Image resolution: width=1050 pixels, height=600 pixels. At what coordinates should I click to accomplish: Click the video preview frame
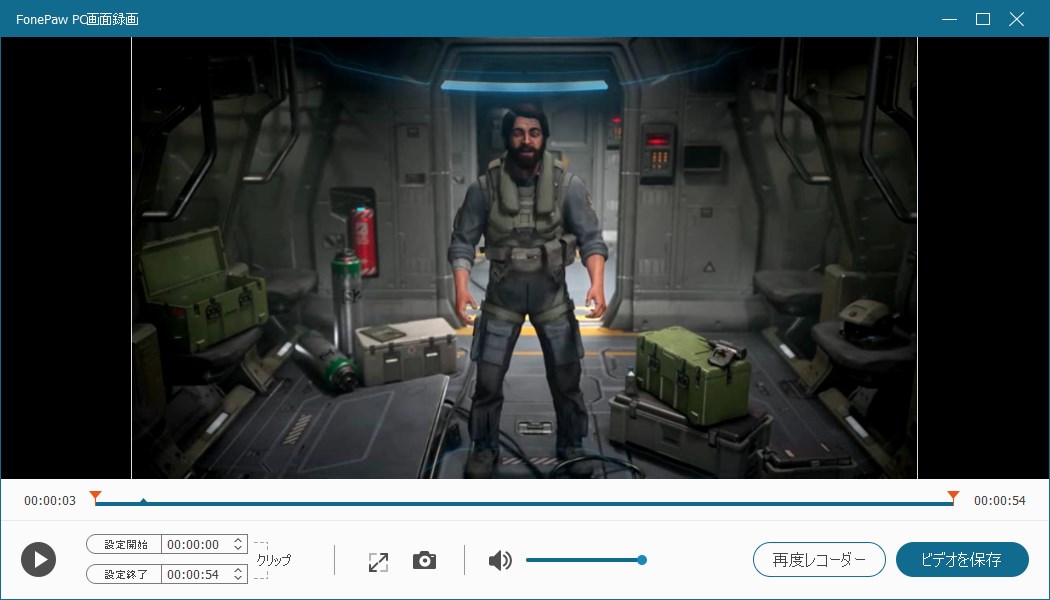click(524, 258)
